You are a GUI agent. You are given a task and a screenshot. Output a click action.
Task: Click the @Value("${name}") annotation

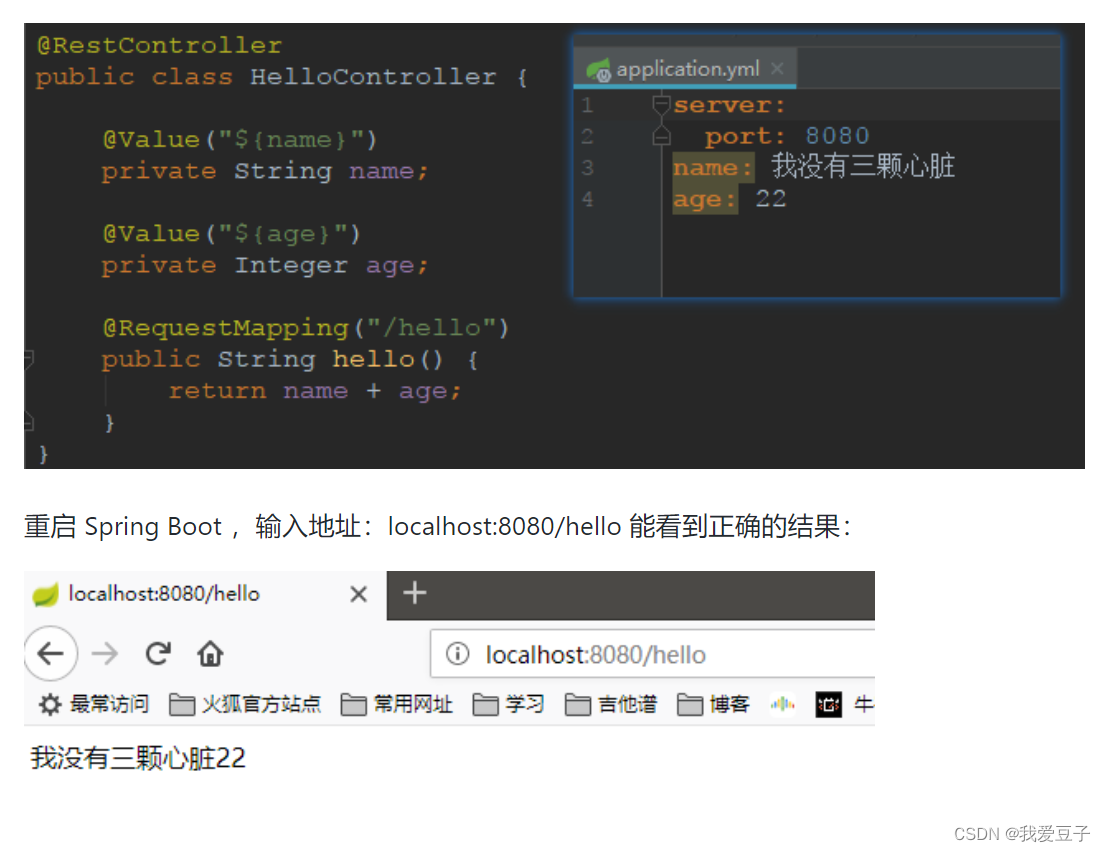pyautogui.click(x=239, y=139)
